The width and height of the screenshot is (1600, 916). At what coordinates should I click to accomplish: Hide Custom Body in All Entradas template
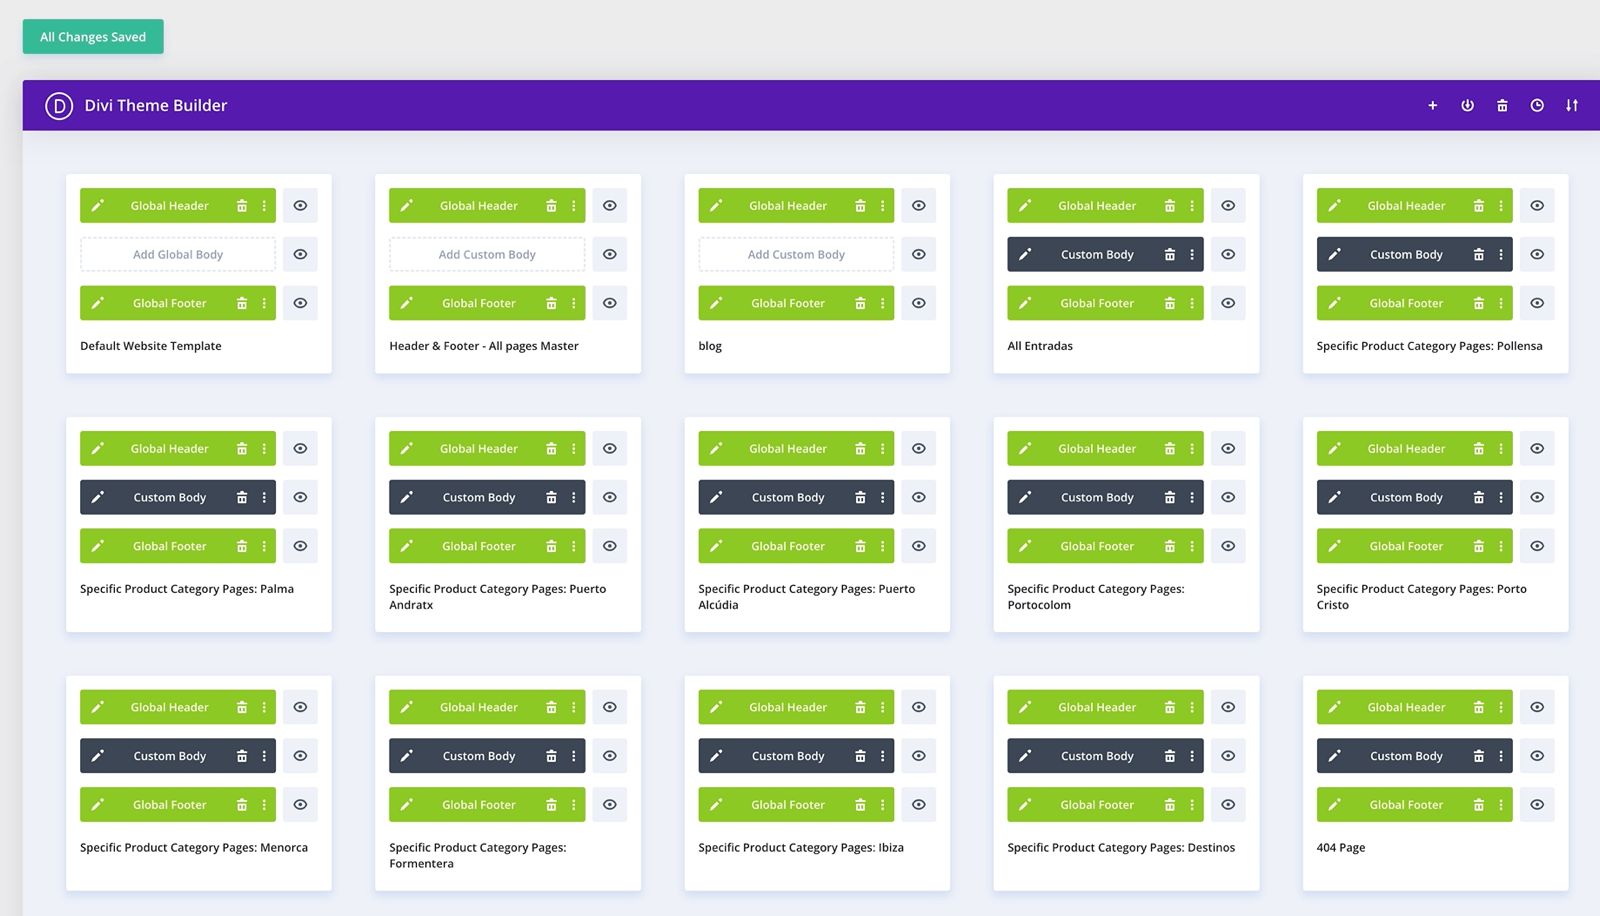pos(1228,254)
